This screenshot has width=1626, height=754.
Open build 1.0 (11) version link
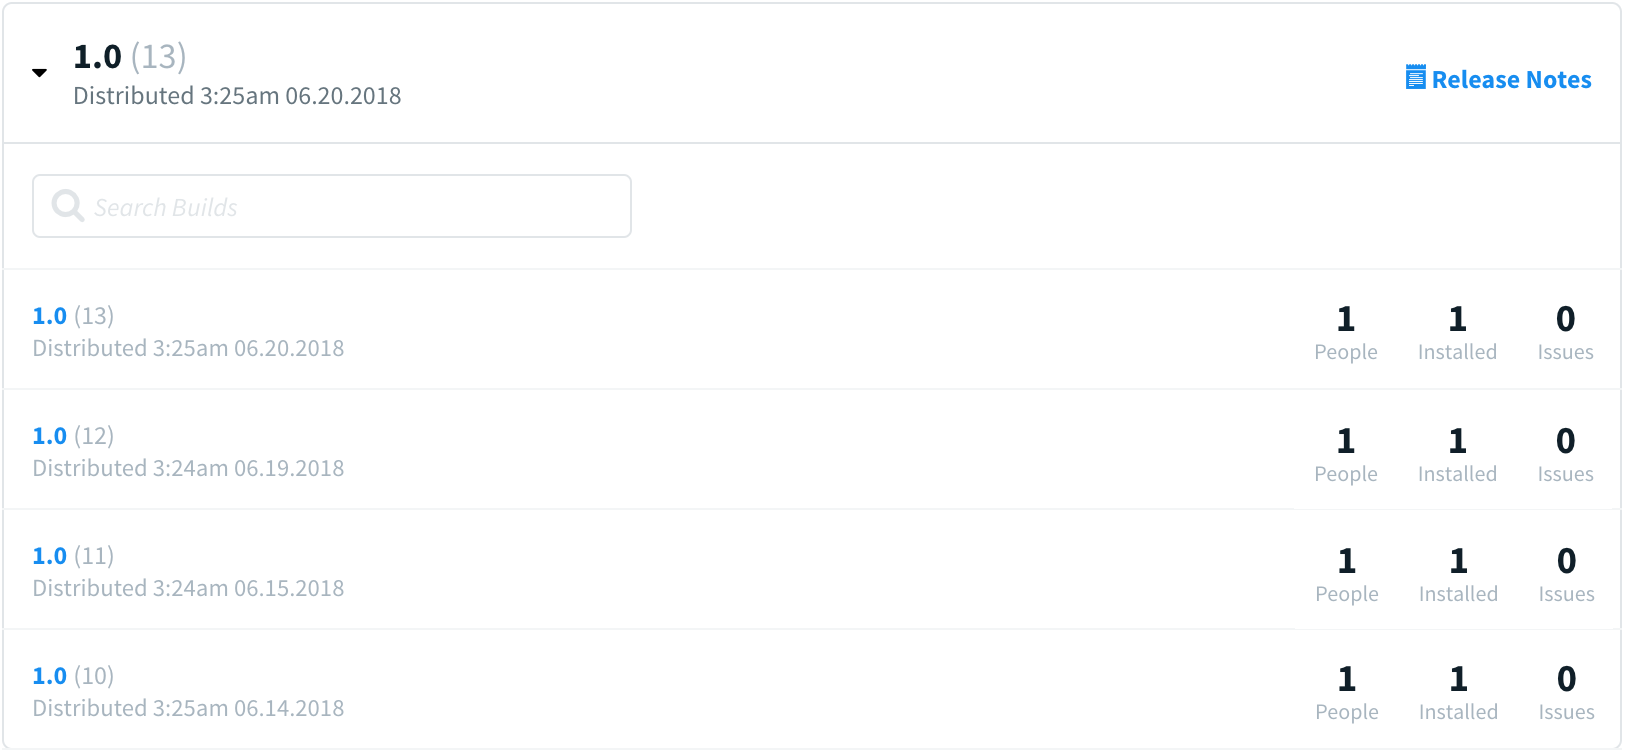50,556
